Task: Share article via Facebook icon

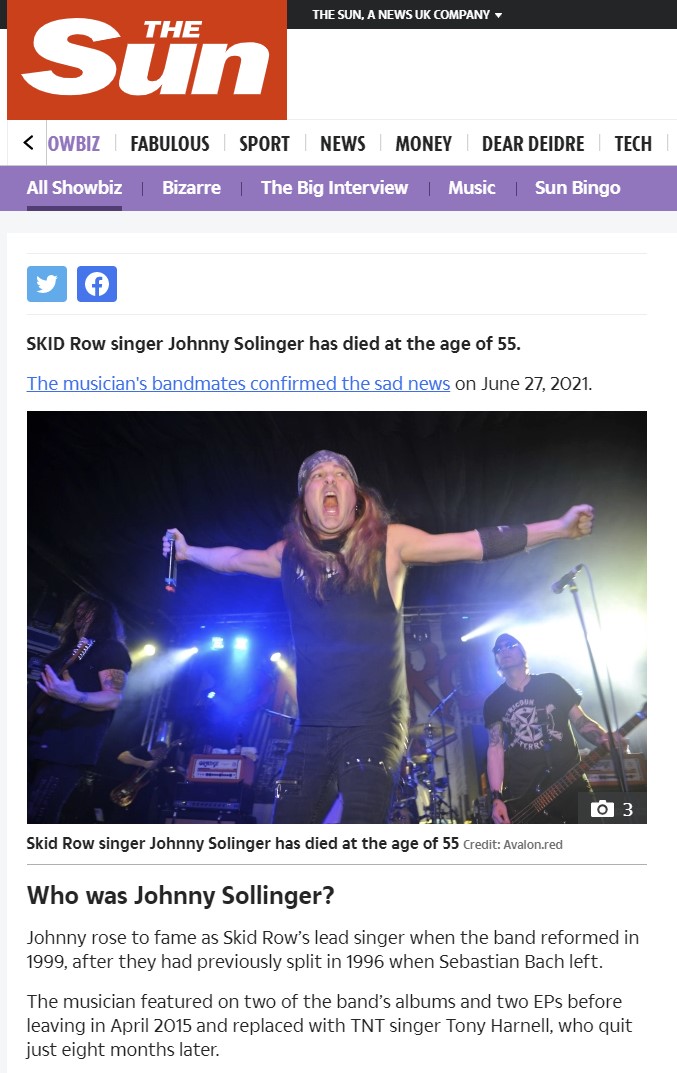Action: (97, 284)
